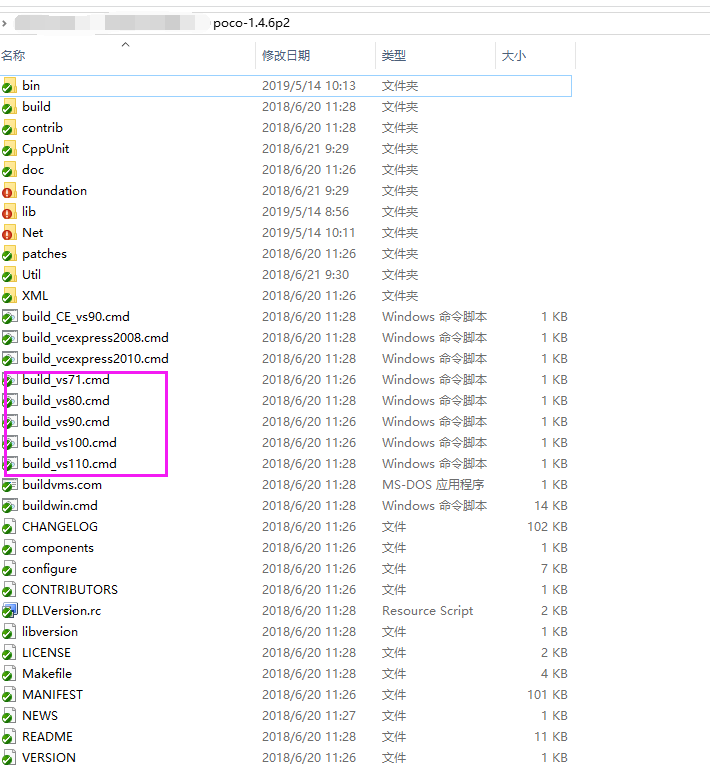Click the bin folder icon
The height and width of the screenshot is (781, 710).
pyautogui.click(x=9, y=86)
